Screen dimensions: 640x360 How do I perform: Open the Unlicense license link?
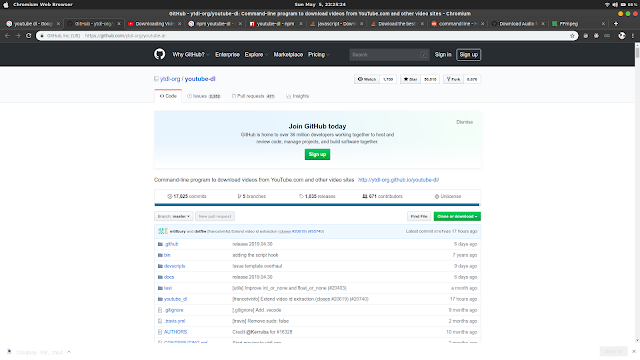point(448,196)
